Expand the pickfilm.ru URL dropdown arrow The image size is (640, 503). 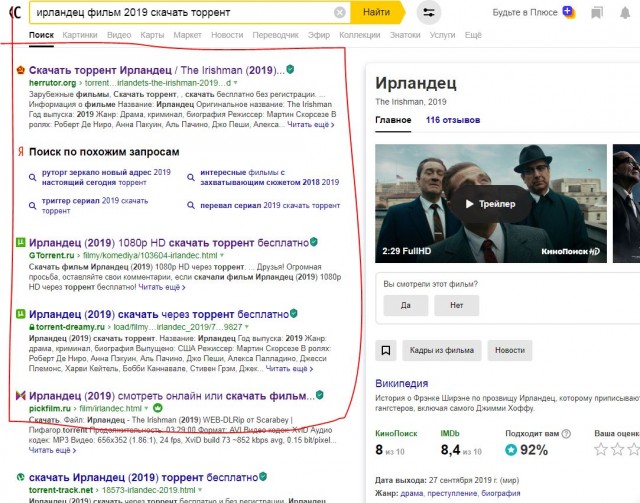coord(146,408)
